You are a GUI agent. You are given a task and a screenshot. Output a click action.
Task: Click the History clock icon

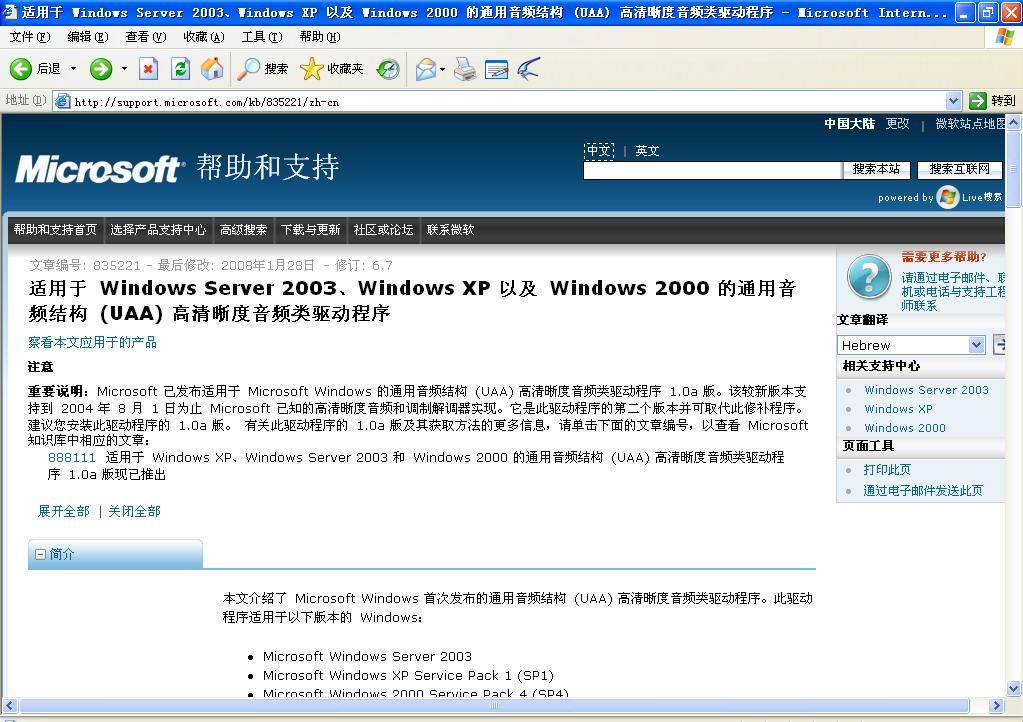click(x=388, y=68)
